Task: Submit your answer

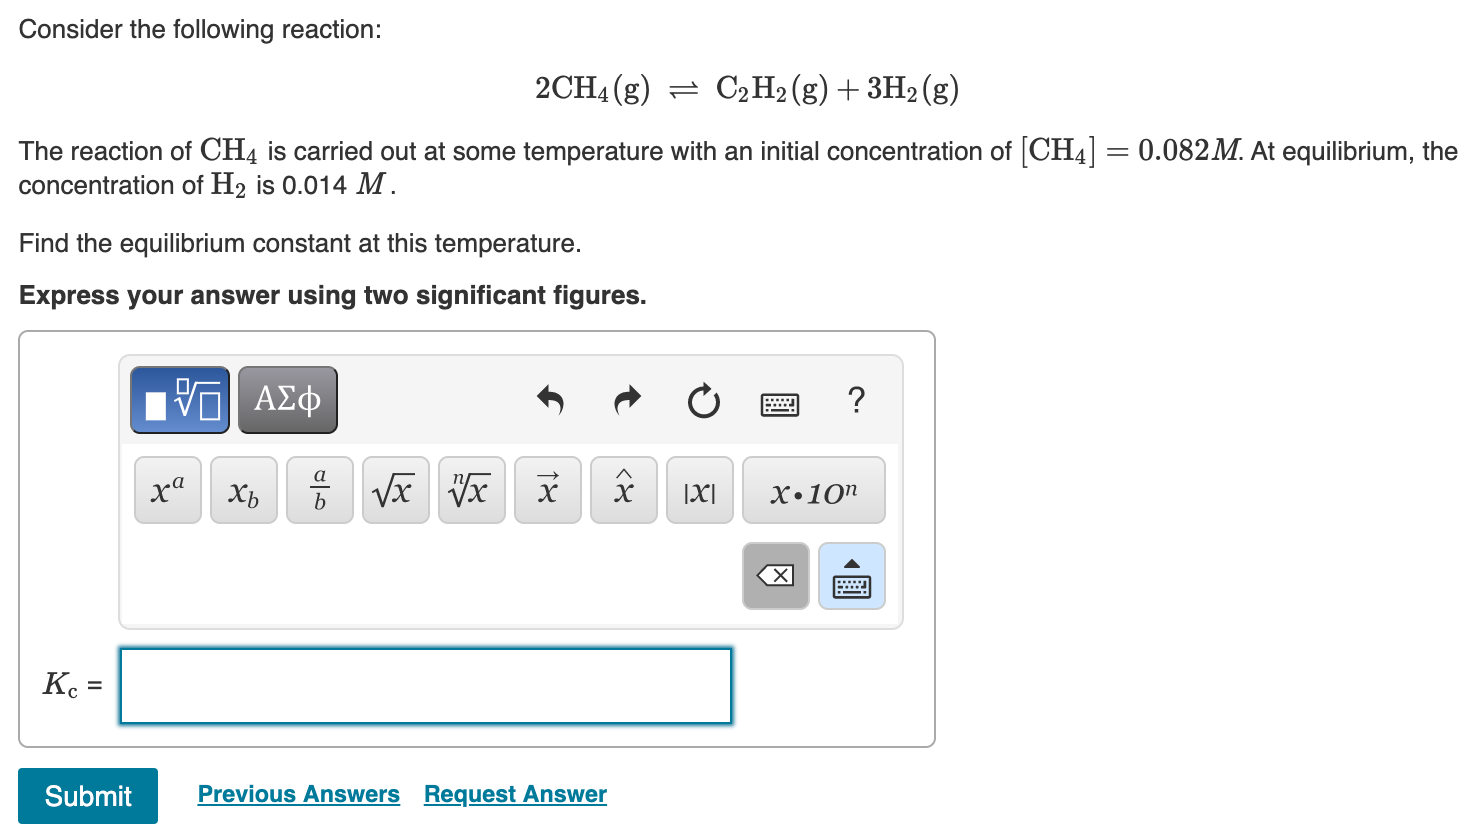Action: [87, 796]
